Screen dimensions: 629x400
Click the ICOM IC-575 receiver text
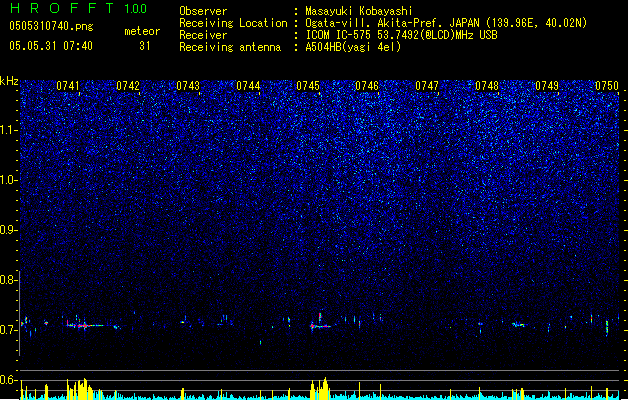tap(401, 35)
